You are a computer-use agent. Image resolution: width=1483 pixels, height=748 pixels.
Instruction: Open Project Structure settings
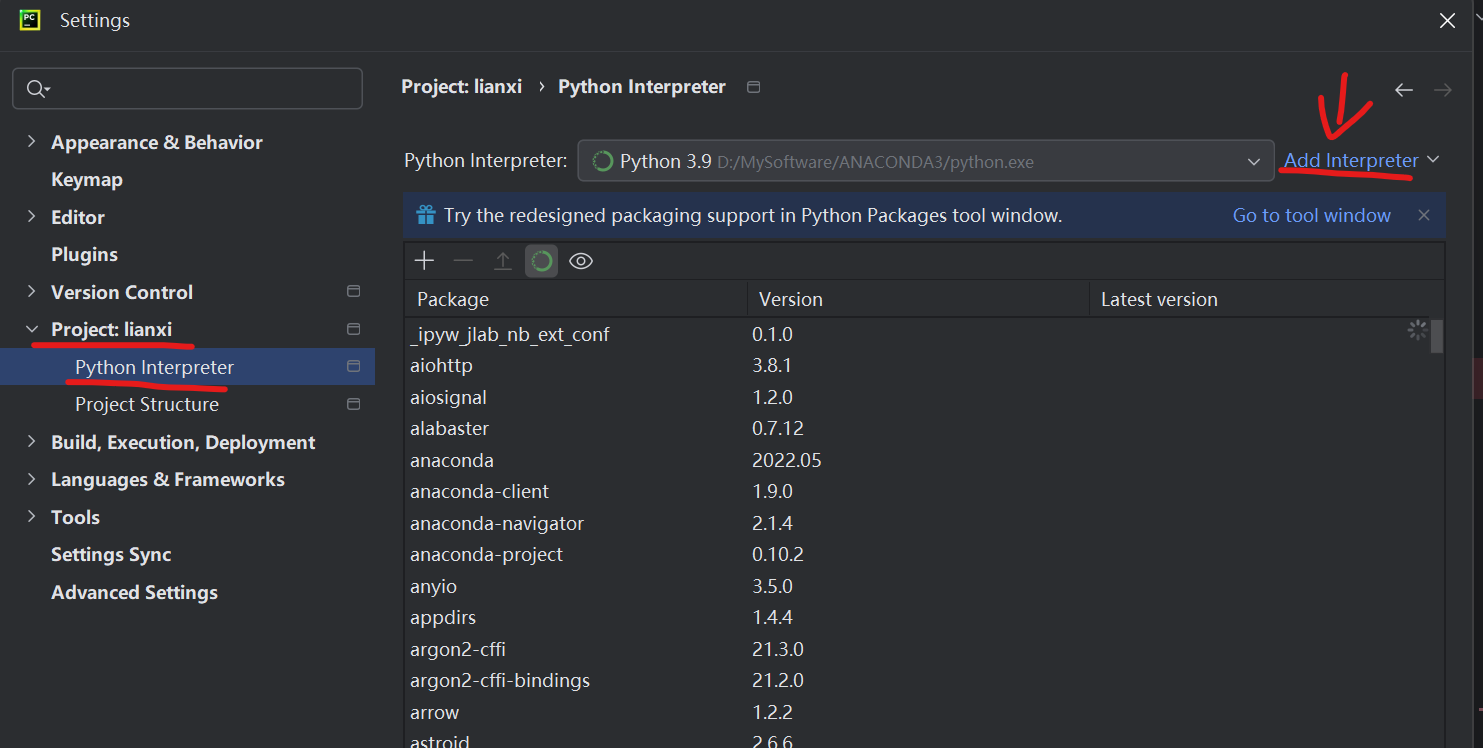click(147, 404)
